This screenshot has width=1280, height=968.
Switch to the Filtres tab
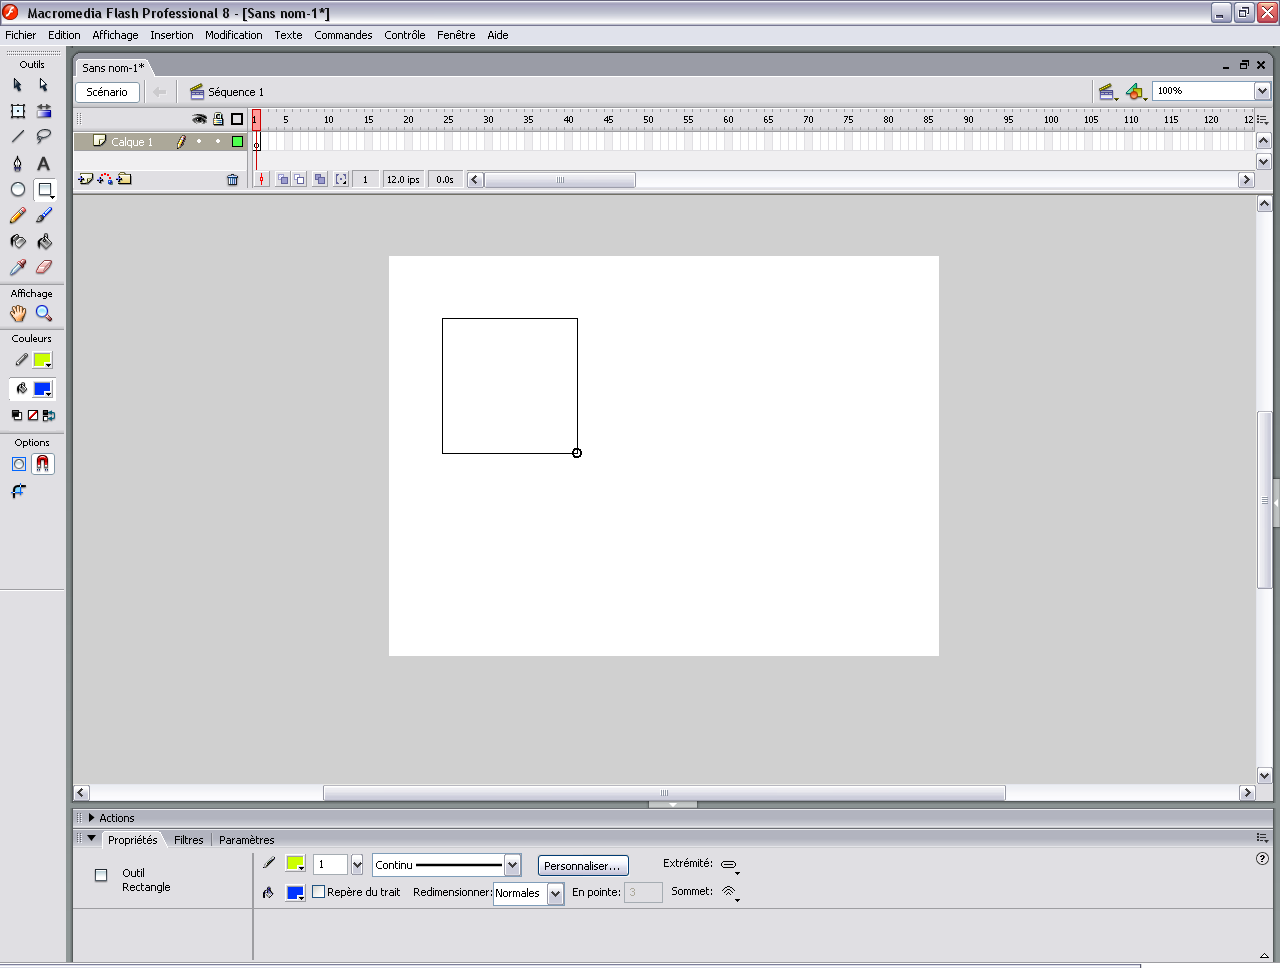point(188,840)
